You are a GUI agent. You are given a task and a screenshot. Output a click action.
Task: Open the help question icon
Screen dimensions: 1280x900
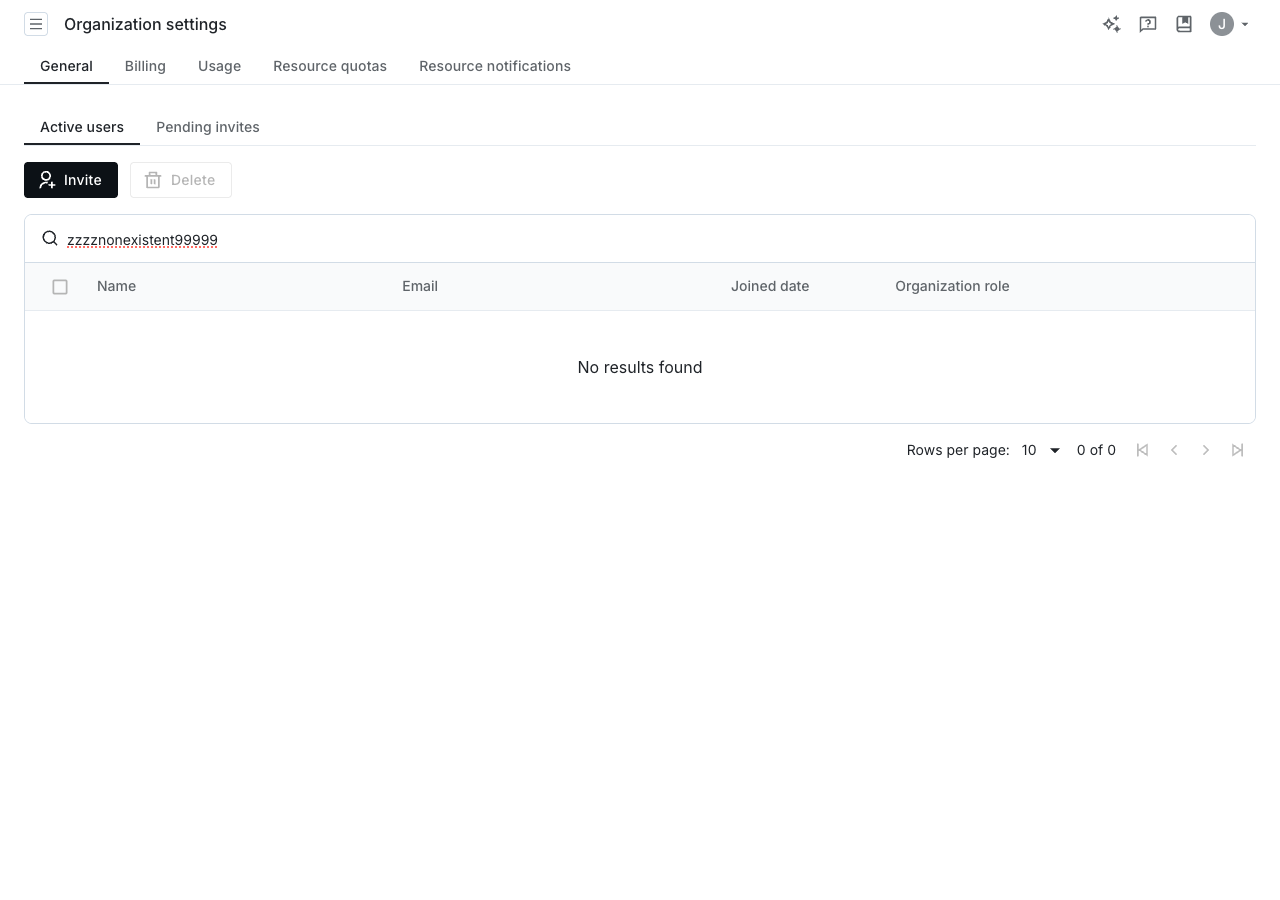[x=1148, y=24]
